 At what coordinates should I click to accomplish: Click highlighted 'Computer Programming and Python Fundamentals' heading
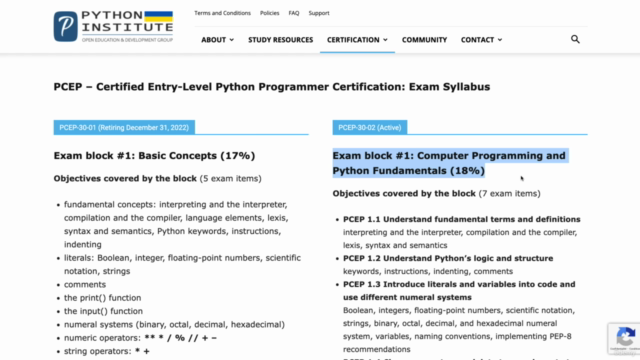[x=449, y=163]
